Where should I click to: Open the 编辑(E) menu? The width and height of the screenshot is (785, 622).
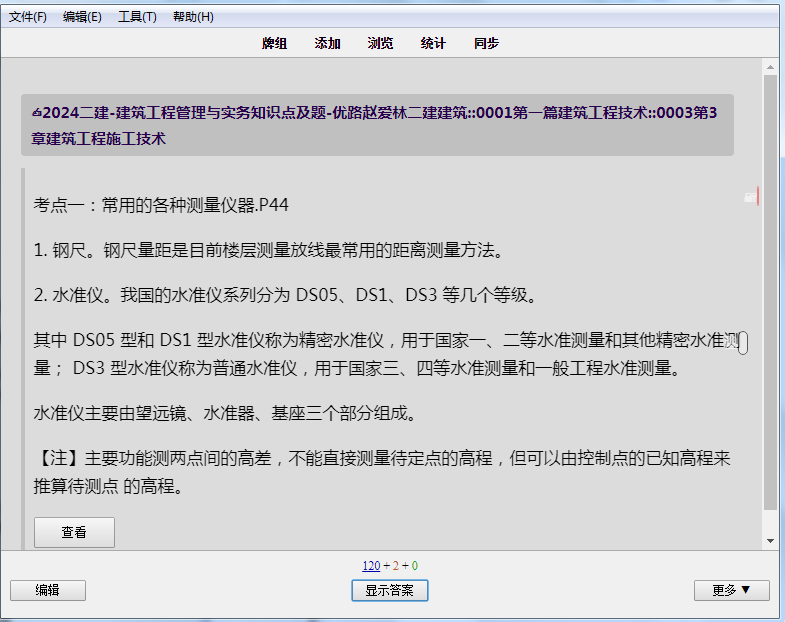pyautogui.click(x=82, y=17)
